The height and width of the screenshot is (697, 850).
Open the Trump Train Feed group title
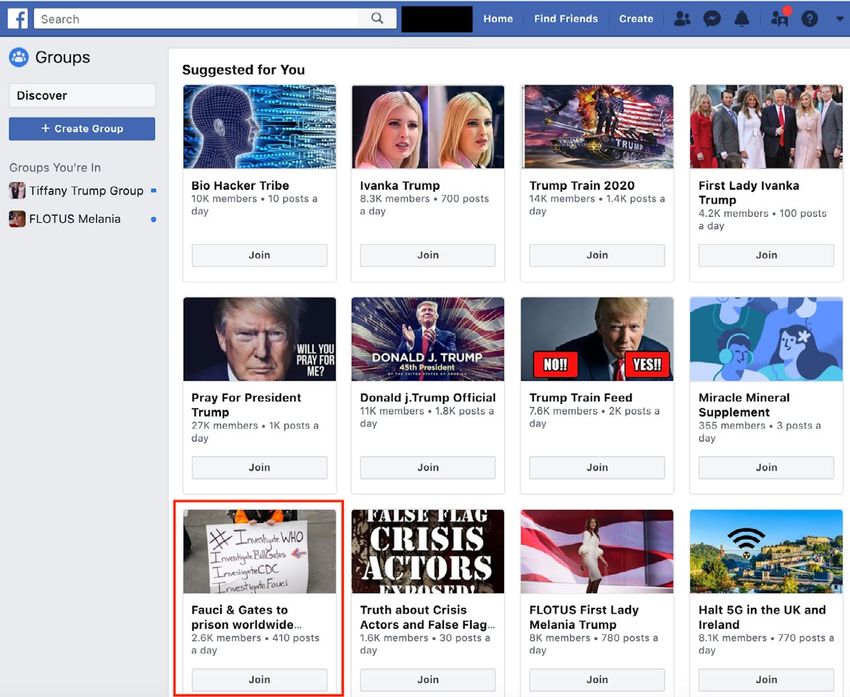point(581,398)
